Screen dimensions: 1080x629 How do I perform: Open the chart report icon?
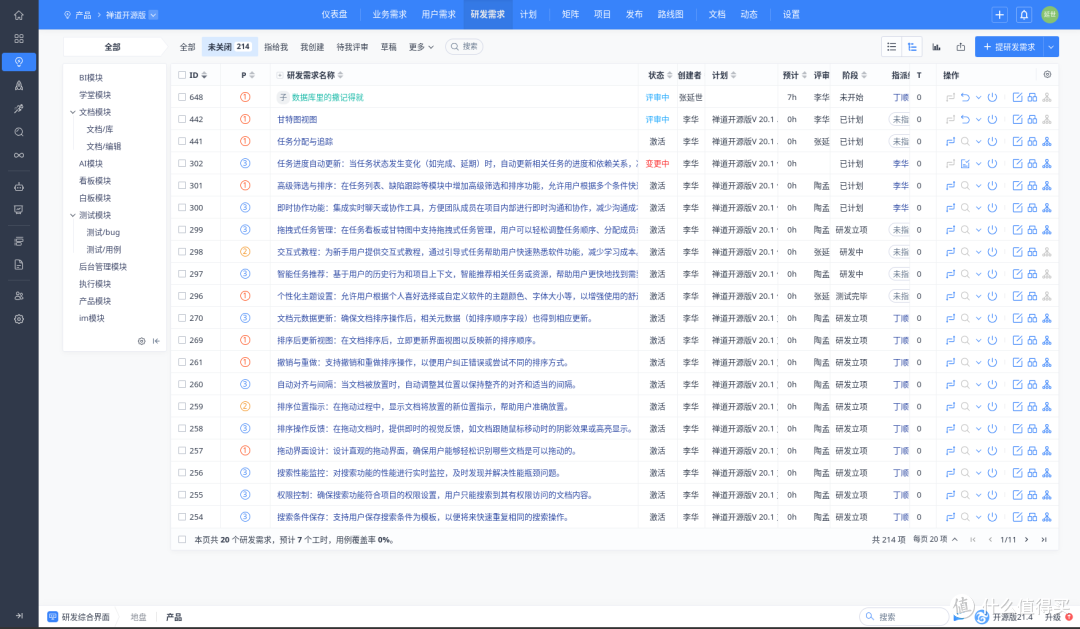pos(936,47)
